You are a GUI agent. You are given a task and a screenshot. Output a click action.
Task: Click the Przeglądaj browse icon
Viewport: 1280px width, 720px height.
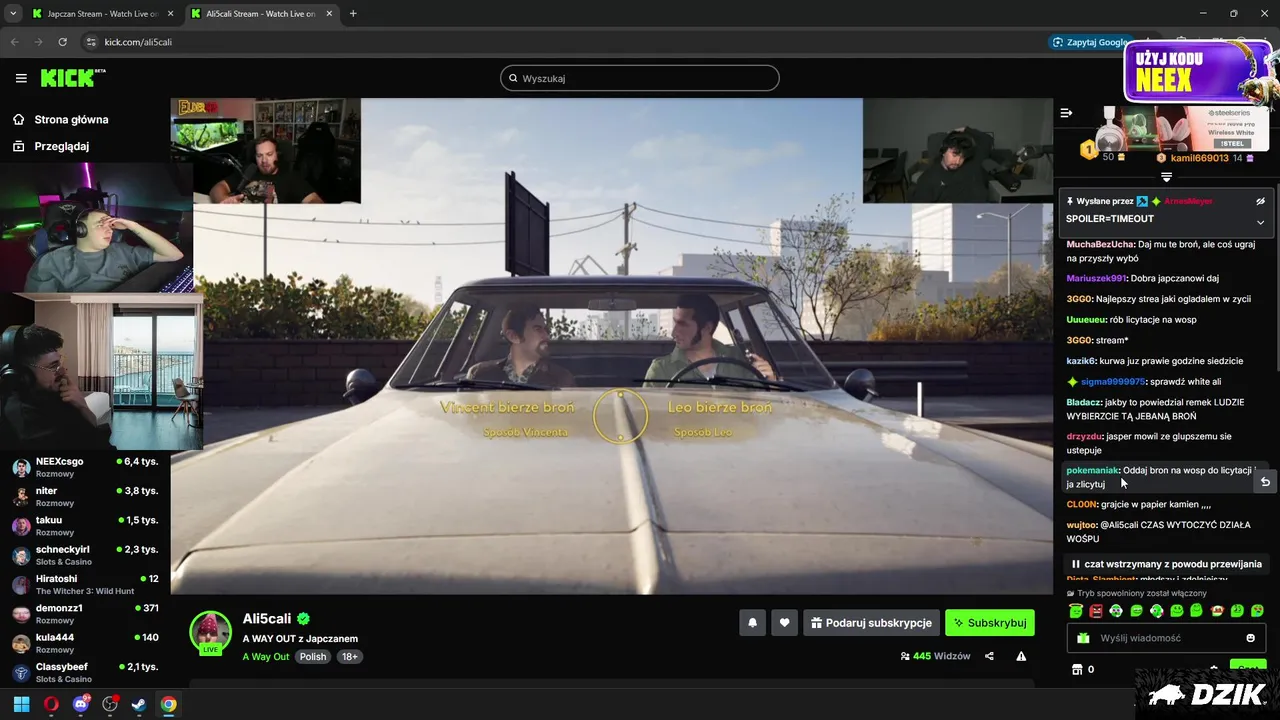(18, 146)
